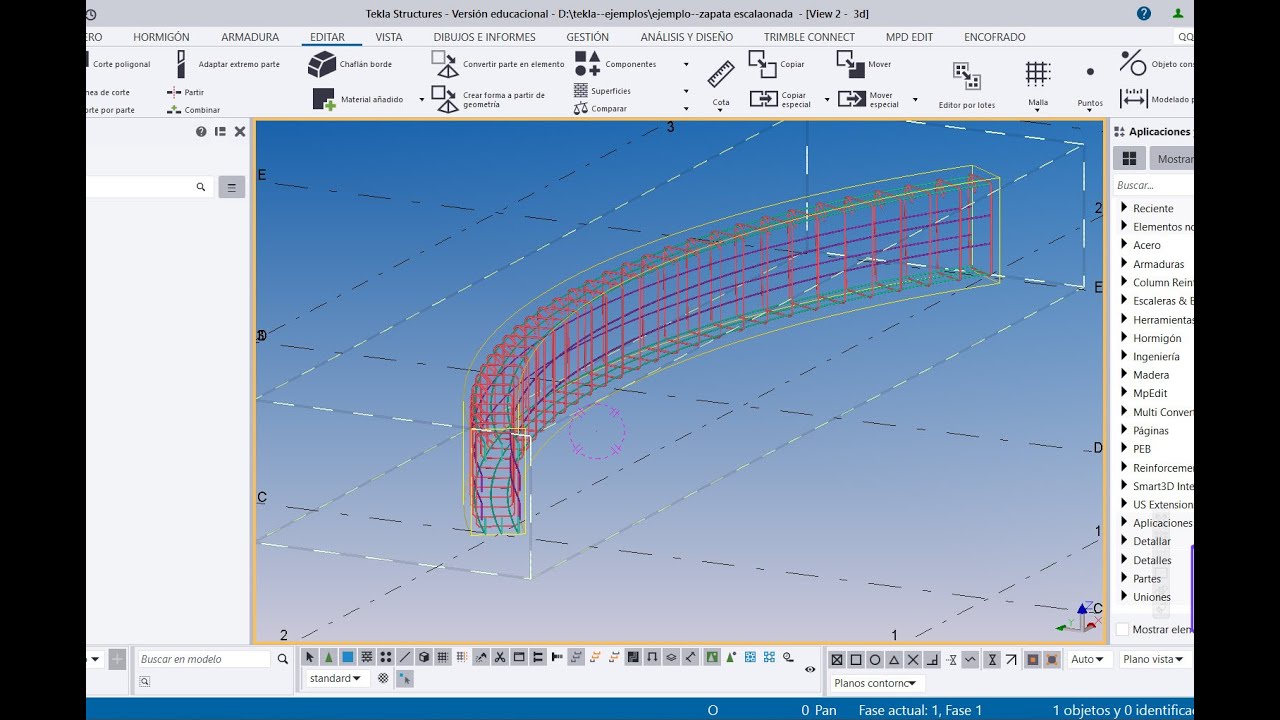Viewport: 1280px width, 720px height.
Task: Click the Mostrar button in Aplicaciones panel
Action: tap(1172, 159)
